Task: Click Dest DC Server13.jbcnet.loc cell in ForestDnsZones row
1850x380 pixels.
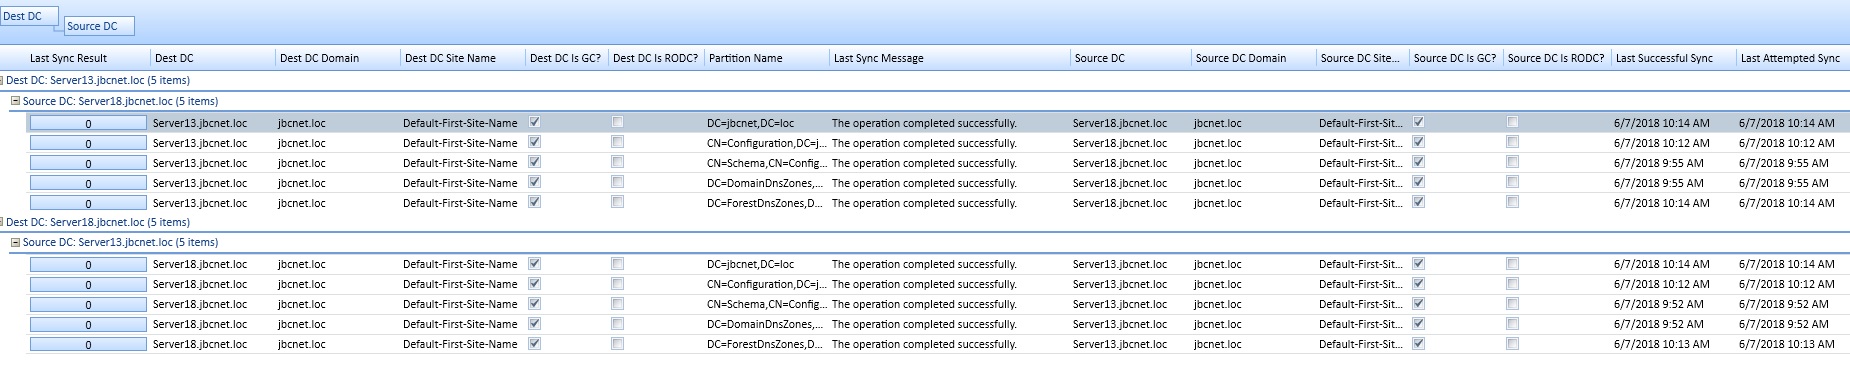Action: [x=200, y=203]
